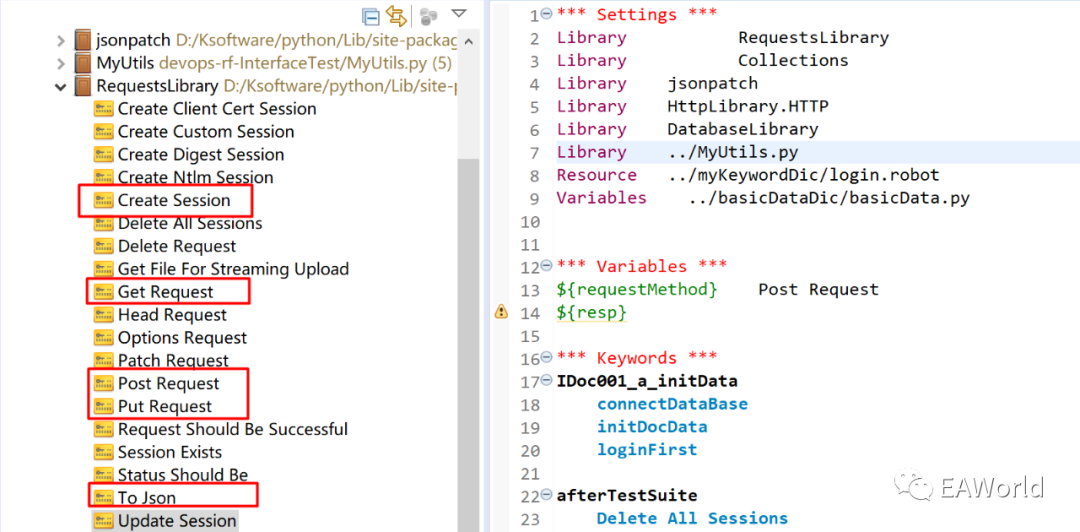Click keyword icon beside Create Custom Session

[x=103, y=132]
